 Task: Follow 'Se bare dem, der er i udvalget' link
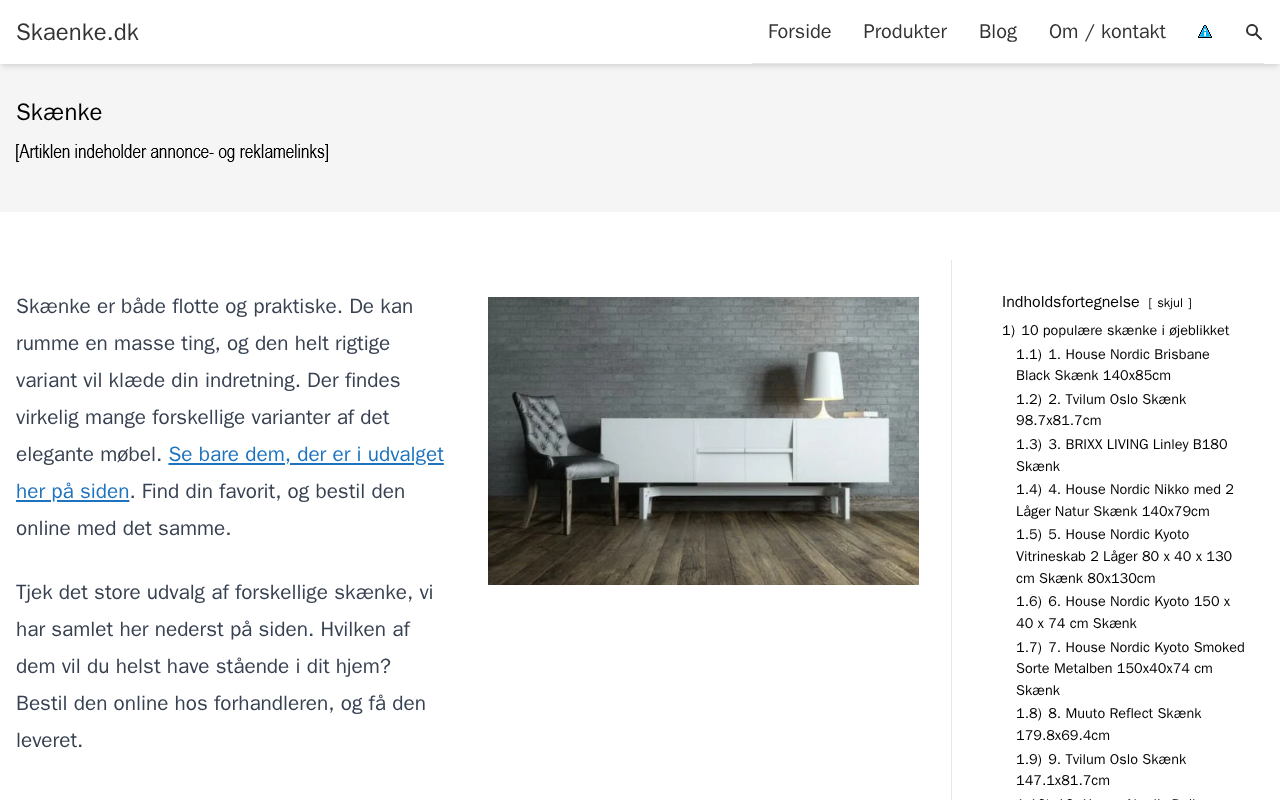coord(230,473)
